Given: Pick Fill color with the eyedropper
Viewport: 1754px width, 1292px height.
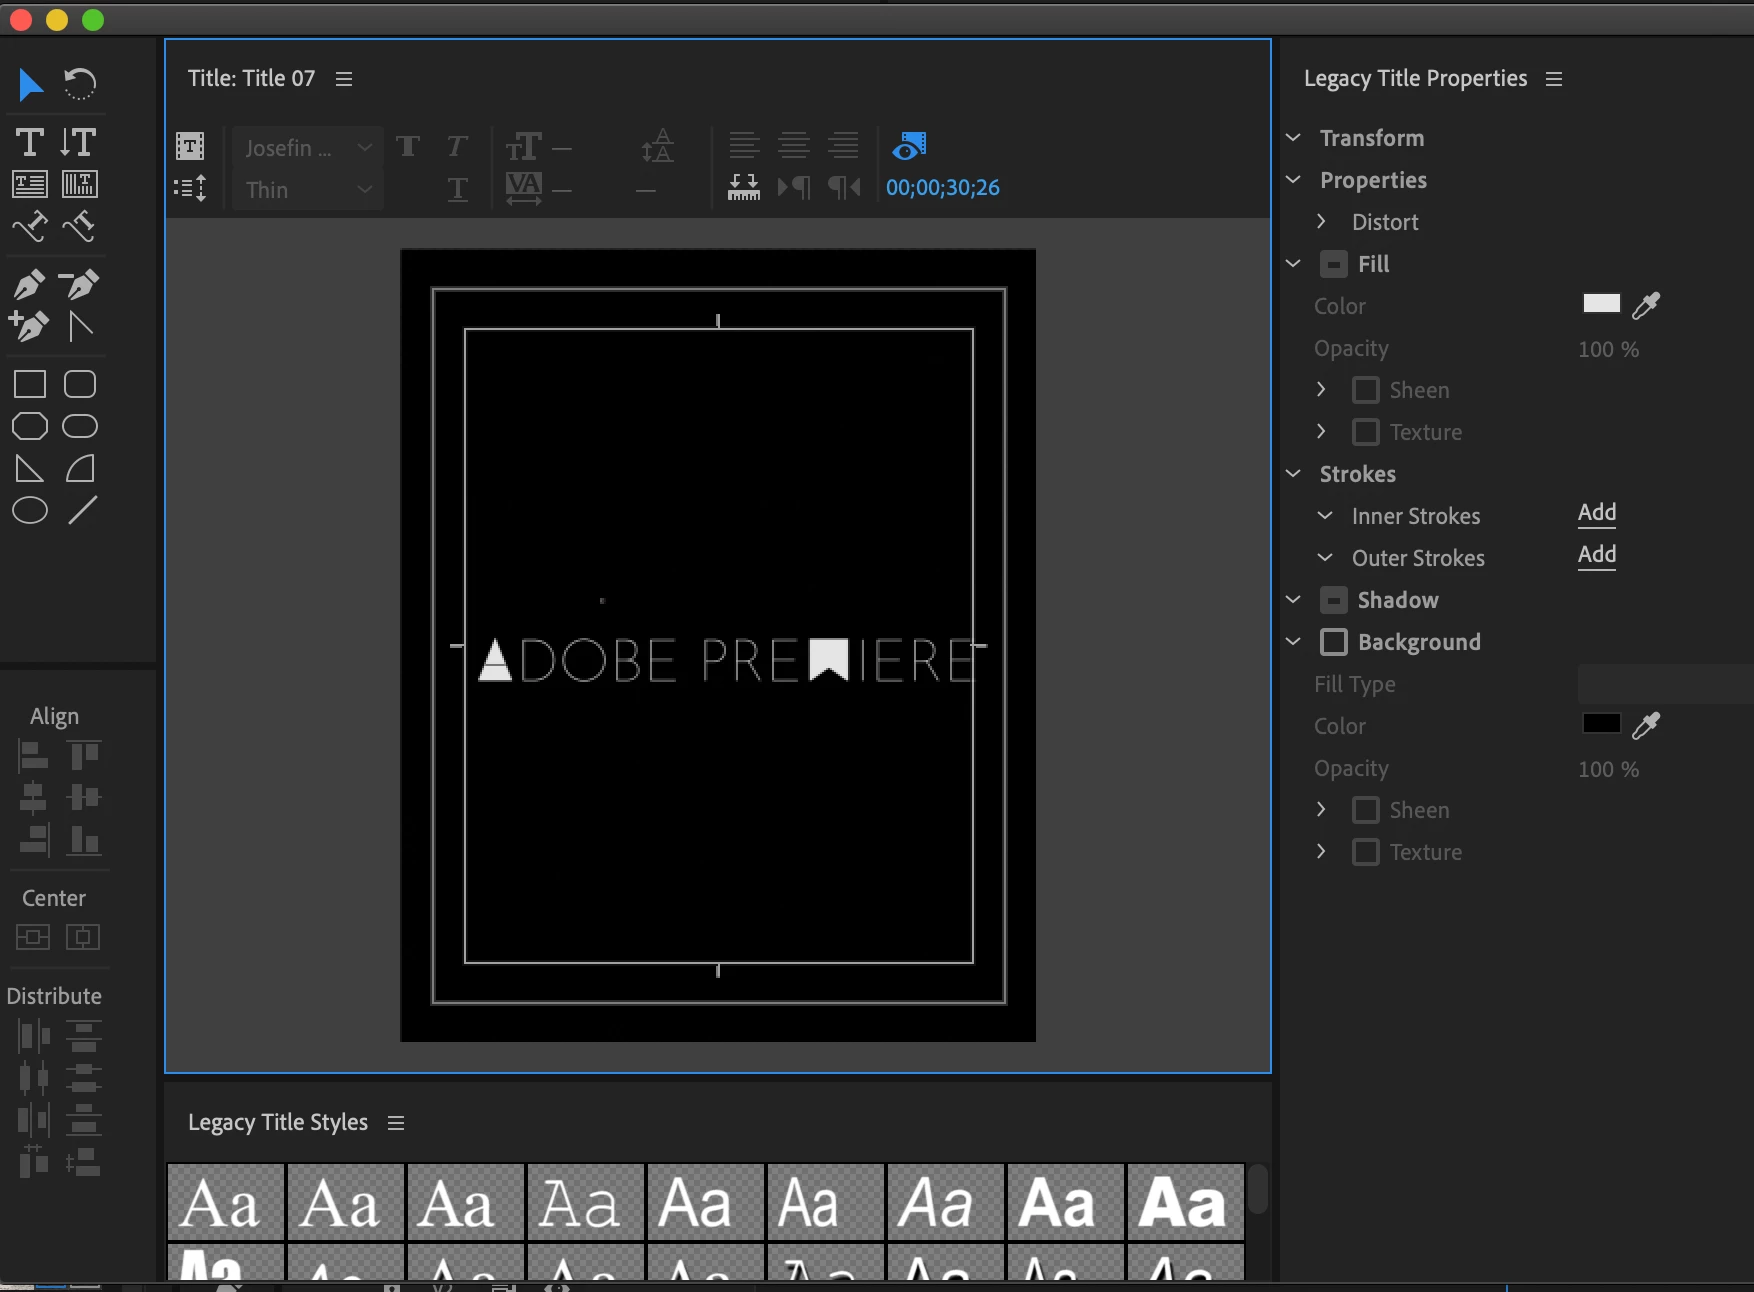Looking at the screenshot, I should pos(1646,305).
